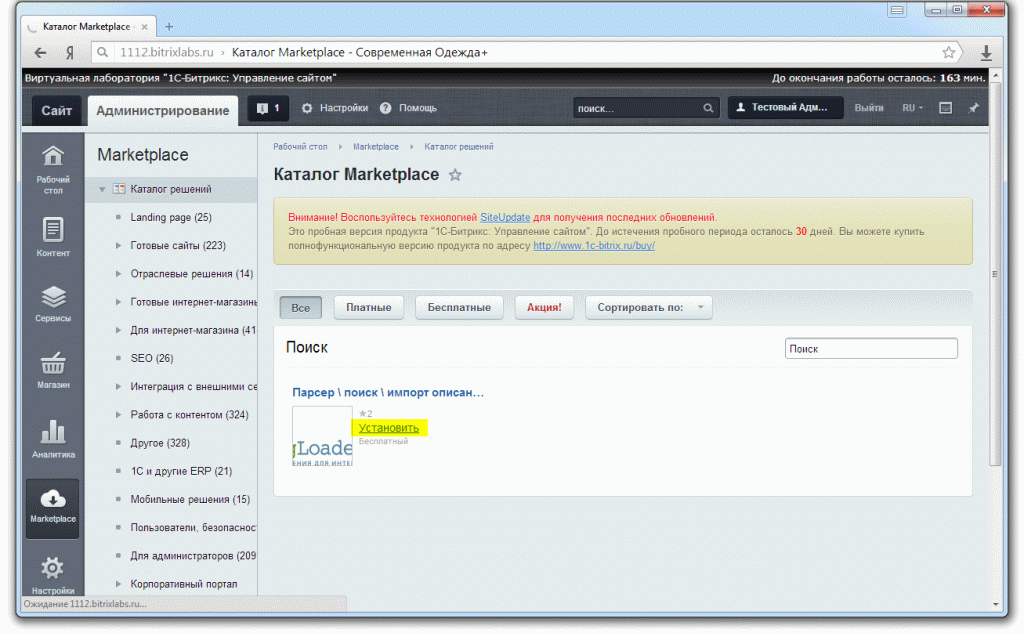Click the Установить link

(x=389, y=428)
